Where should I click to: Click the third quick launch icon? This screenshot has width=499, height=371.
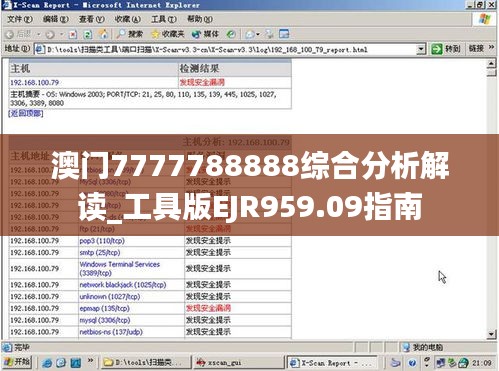[x=76, y=363]
